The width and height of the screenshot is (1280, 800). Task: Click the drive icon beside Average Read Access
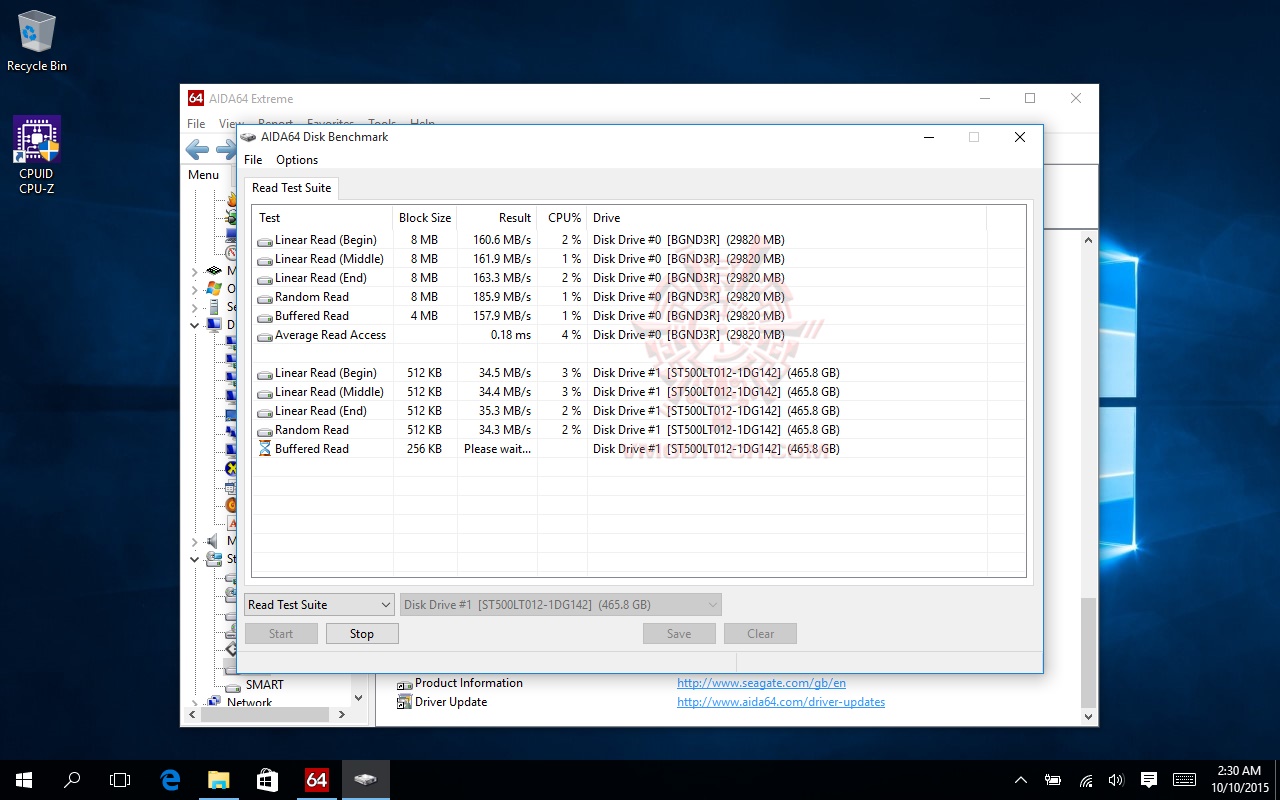[265, 336]
